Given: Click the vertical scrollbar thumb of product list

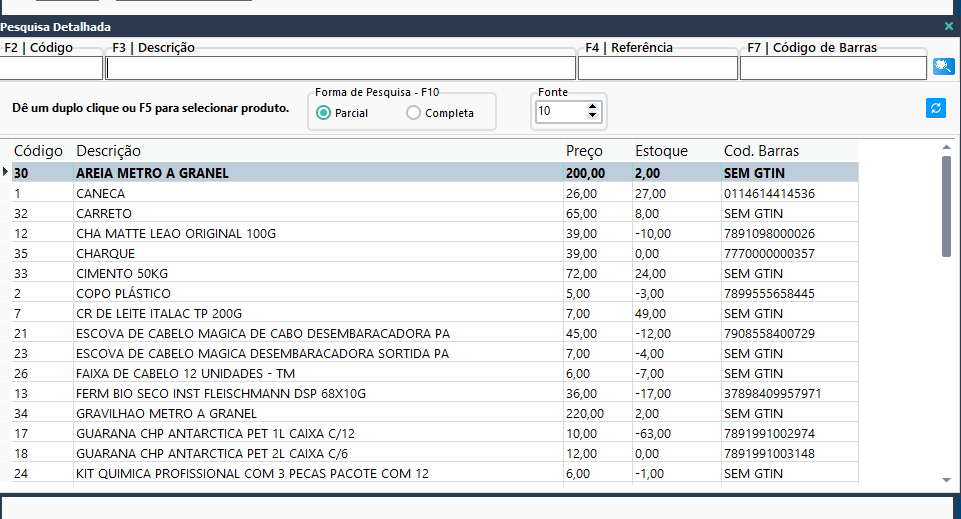Looking at the screenshot, I should click(x=946, y=206).
